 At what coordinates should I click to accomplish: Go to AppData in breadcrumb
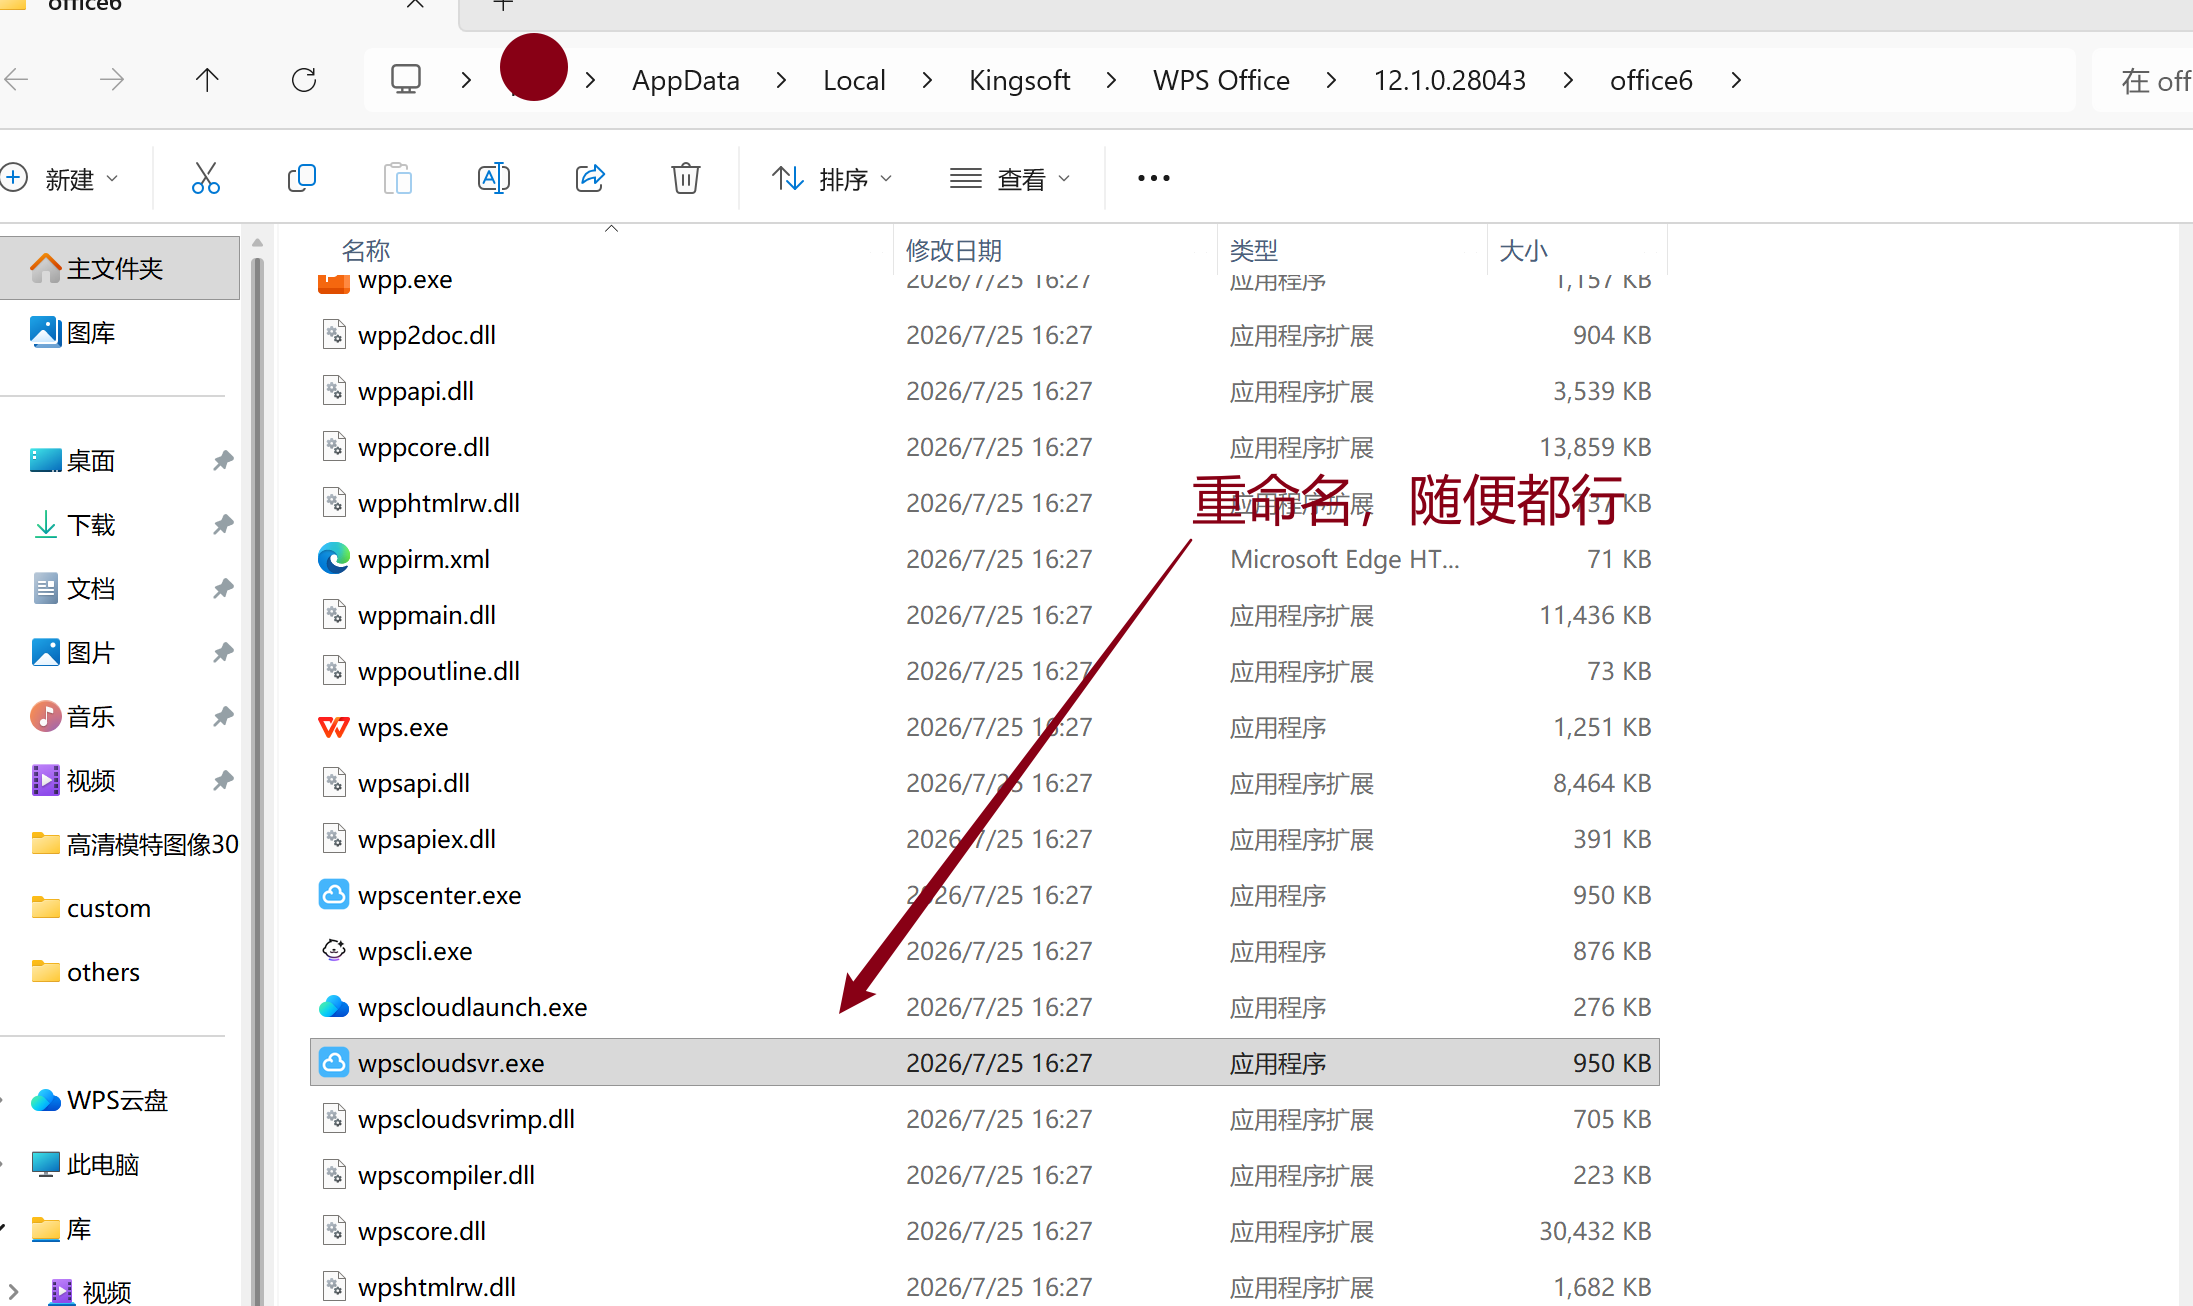(x=686, y=80)
